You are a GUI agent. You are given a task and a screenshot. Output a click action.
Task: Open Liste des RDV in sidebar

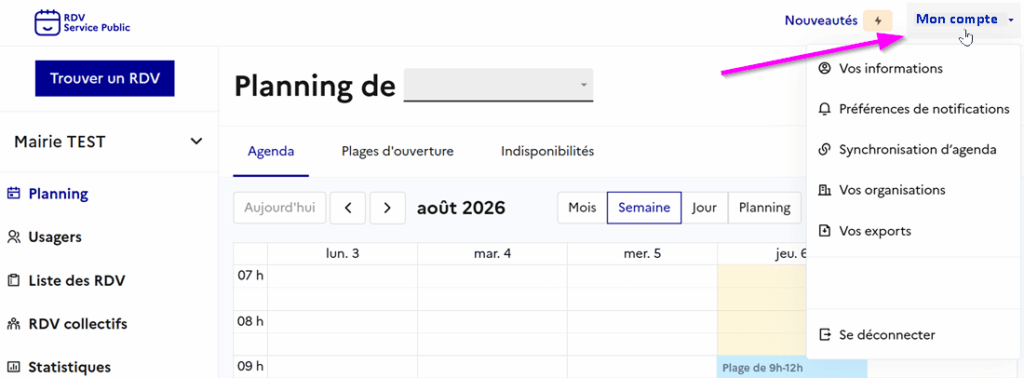(x=66, y=281)
